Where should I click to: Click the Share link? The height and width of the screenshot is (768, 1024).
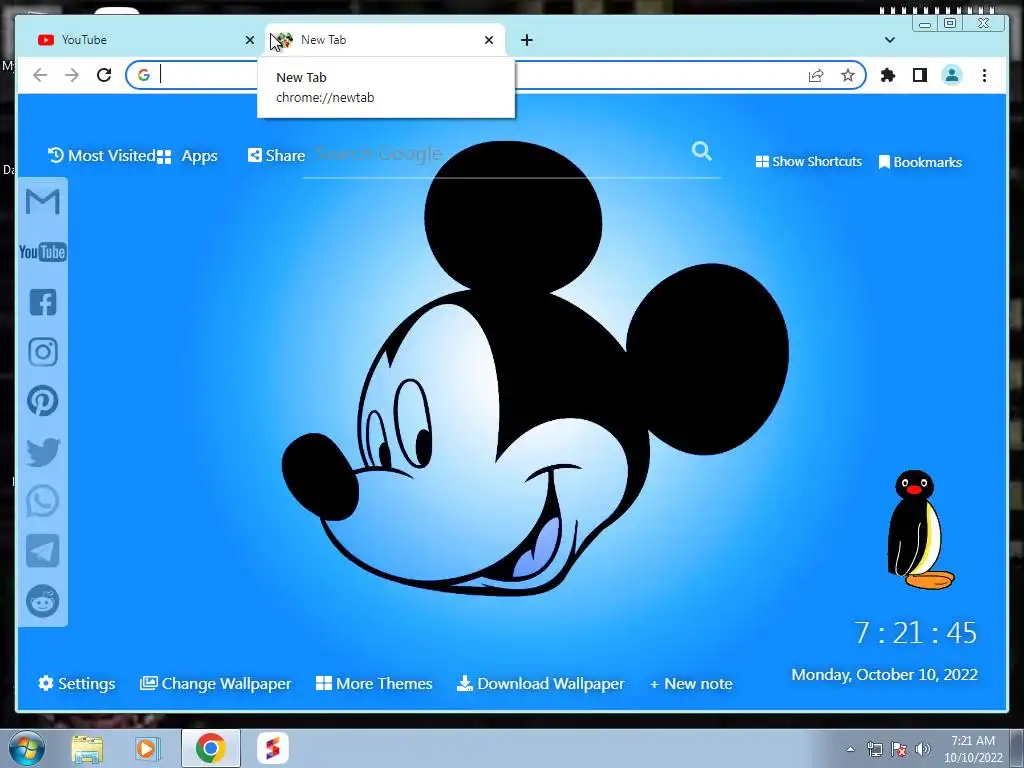[x=276, y=155]
